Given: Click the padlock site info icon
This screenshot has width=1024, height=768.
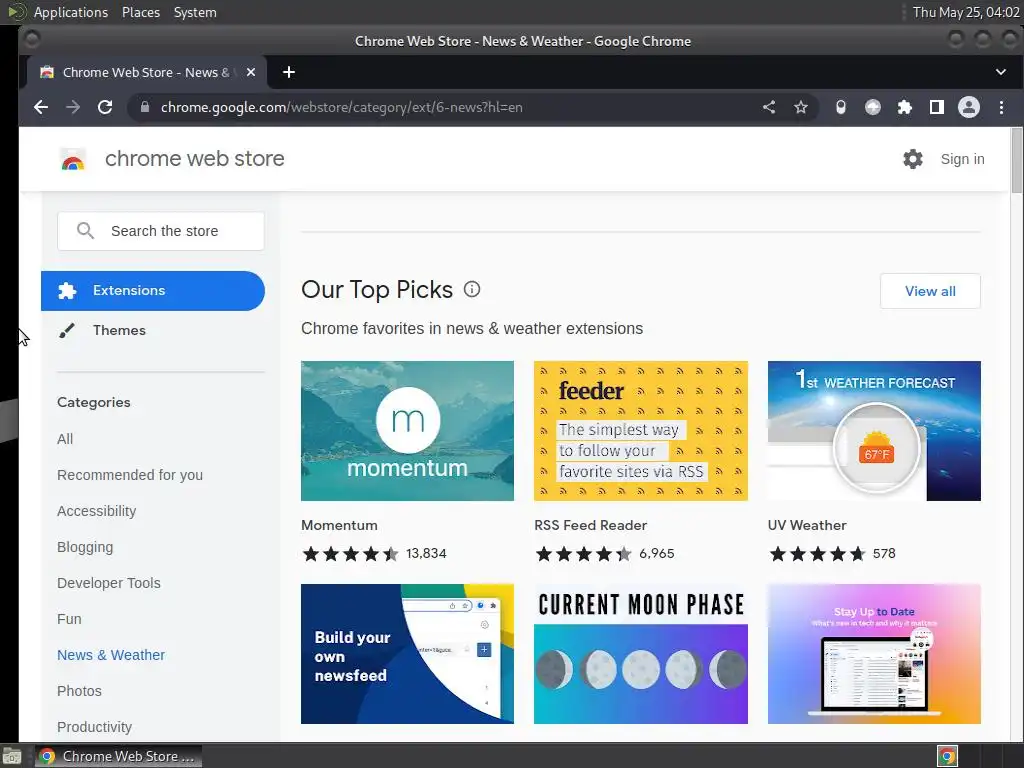Looking at the screenshot, I should pos(145,107).
